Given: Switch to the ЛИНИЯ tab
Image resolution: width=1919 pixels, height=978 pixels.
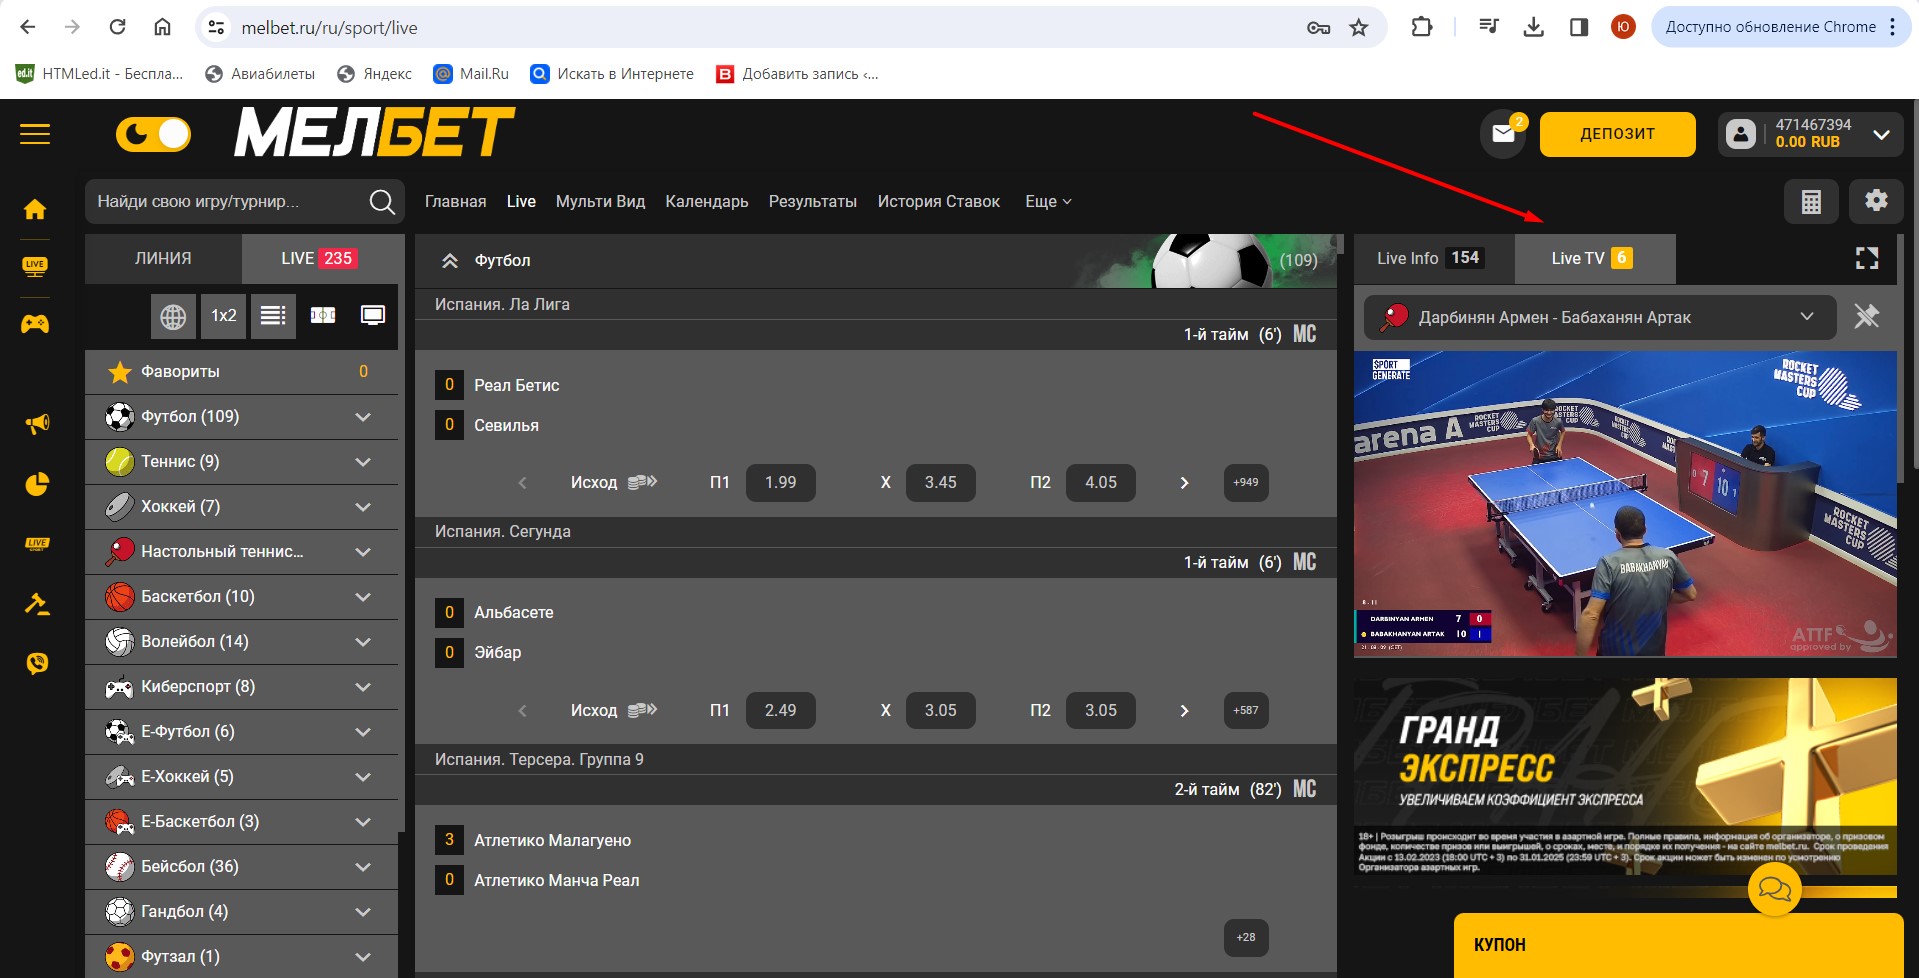Looking at the screenshot, I should coord(163,259).
